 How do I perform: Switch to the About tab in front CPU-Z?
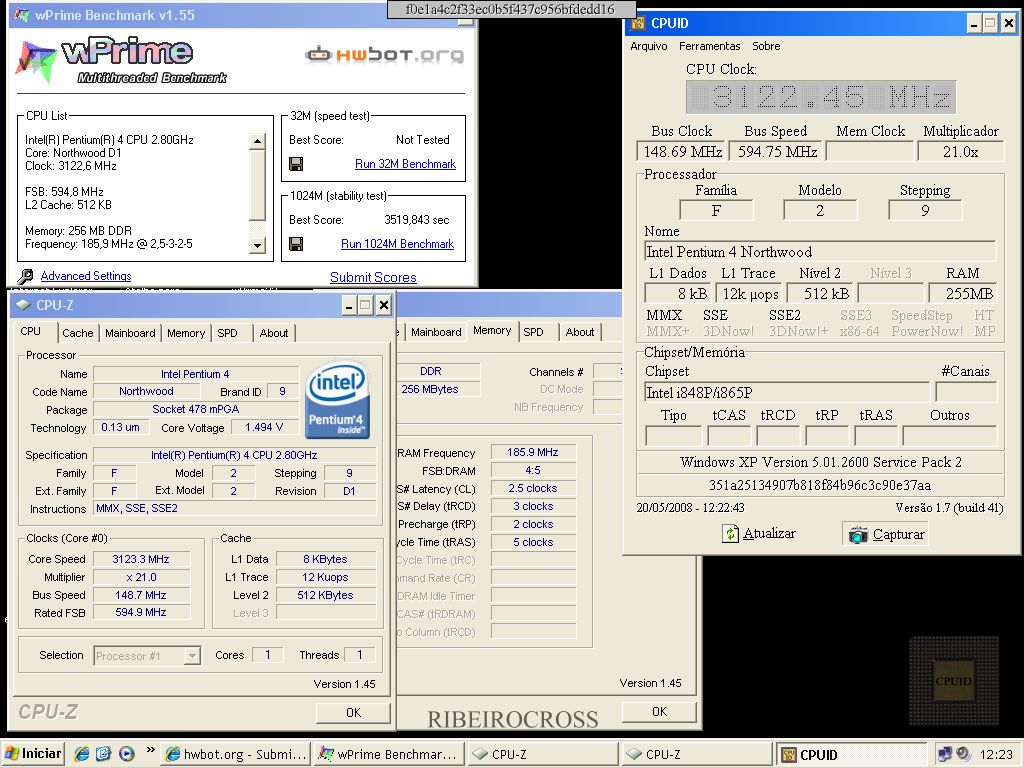pos(274,333)
